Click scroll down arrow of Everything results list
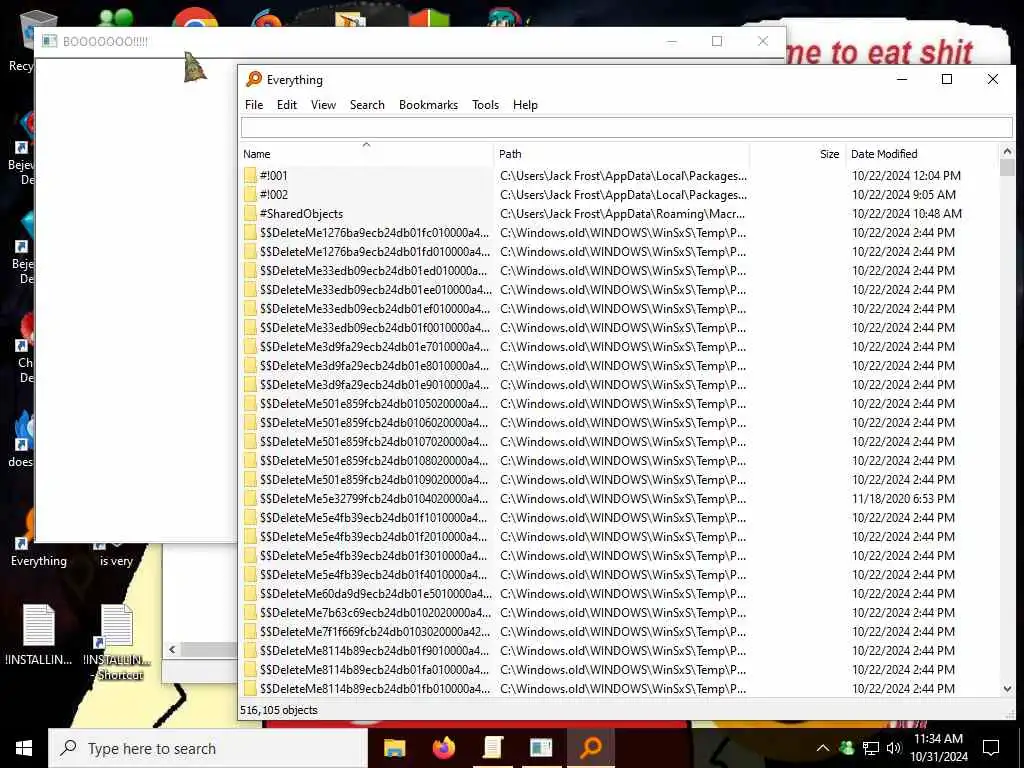This screenshot has width=1024, height=768. 1007,689
